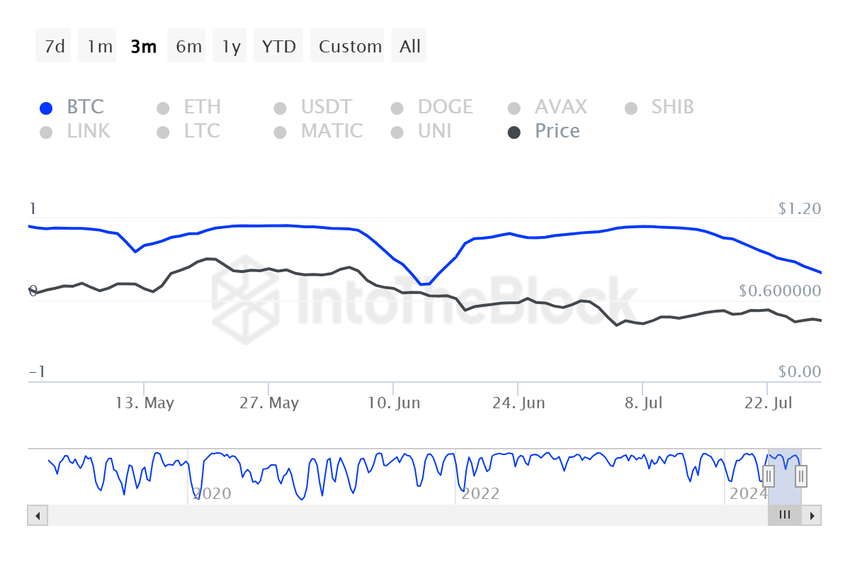Click the horizontal scrollbar thumb

tap(784, 516)
